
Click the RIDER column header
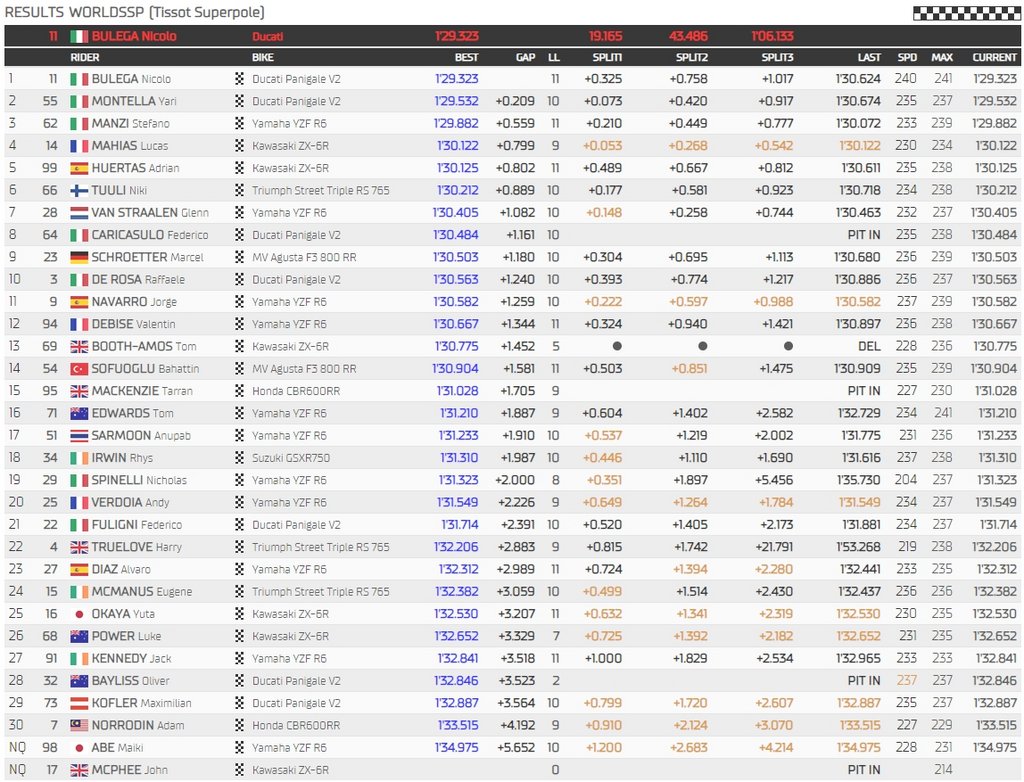coord(85,57)
